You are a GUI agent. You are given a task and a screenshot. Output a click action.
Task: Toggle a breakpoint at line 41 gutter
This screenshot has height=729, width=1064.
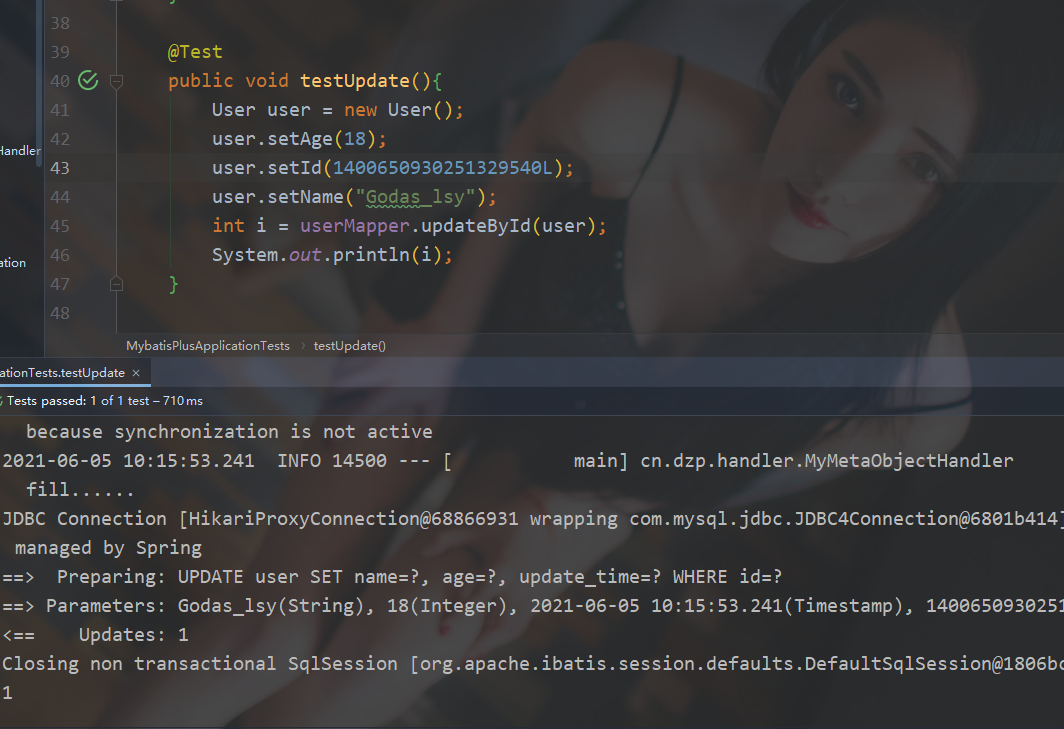(x=60, y=110)
